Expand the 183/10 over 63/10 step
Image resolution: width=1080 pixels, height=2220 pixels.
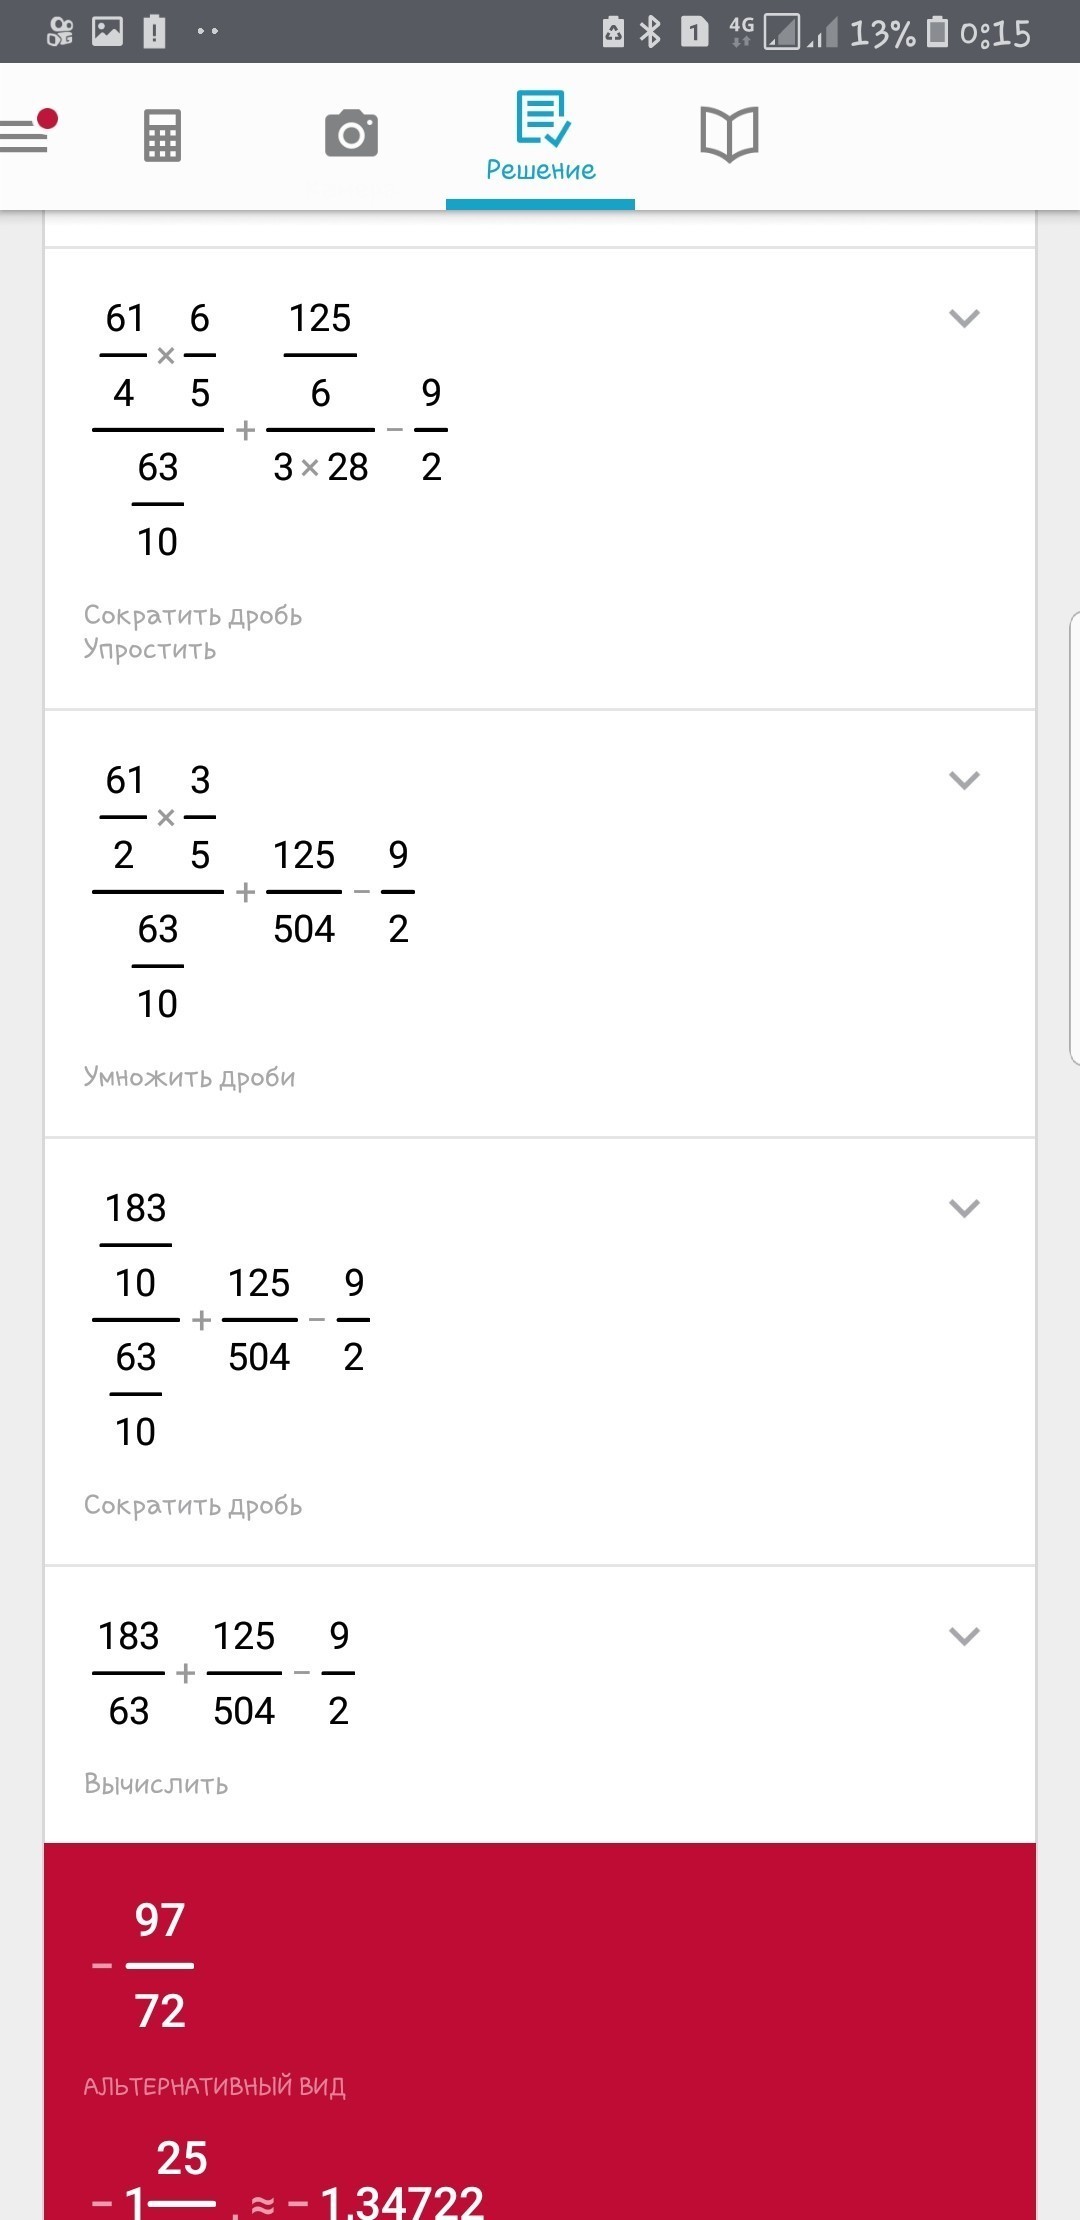coord(964,1208)
